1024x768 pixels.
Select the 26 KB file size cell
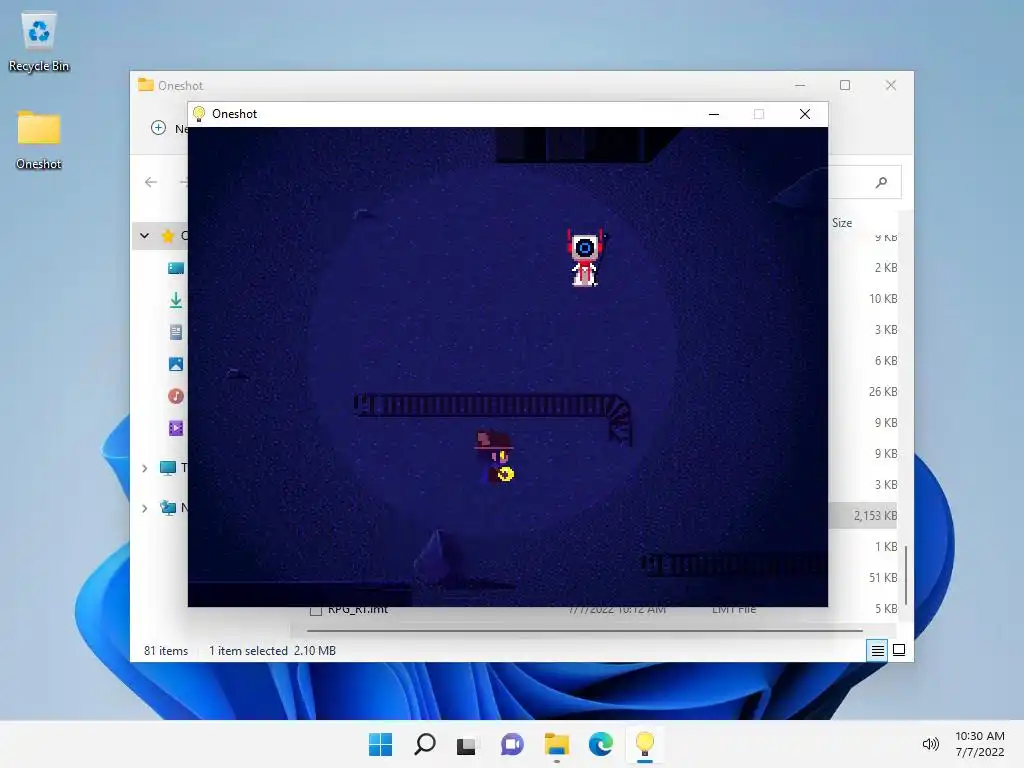883,391
